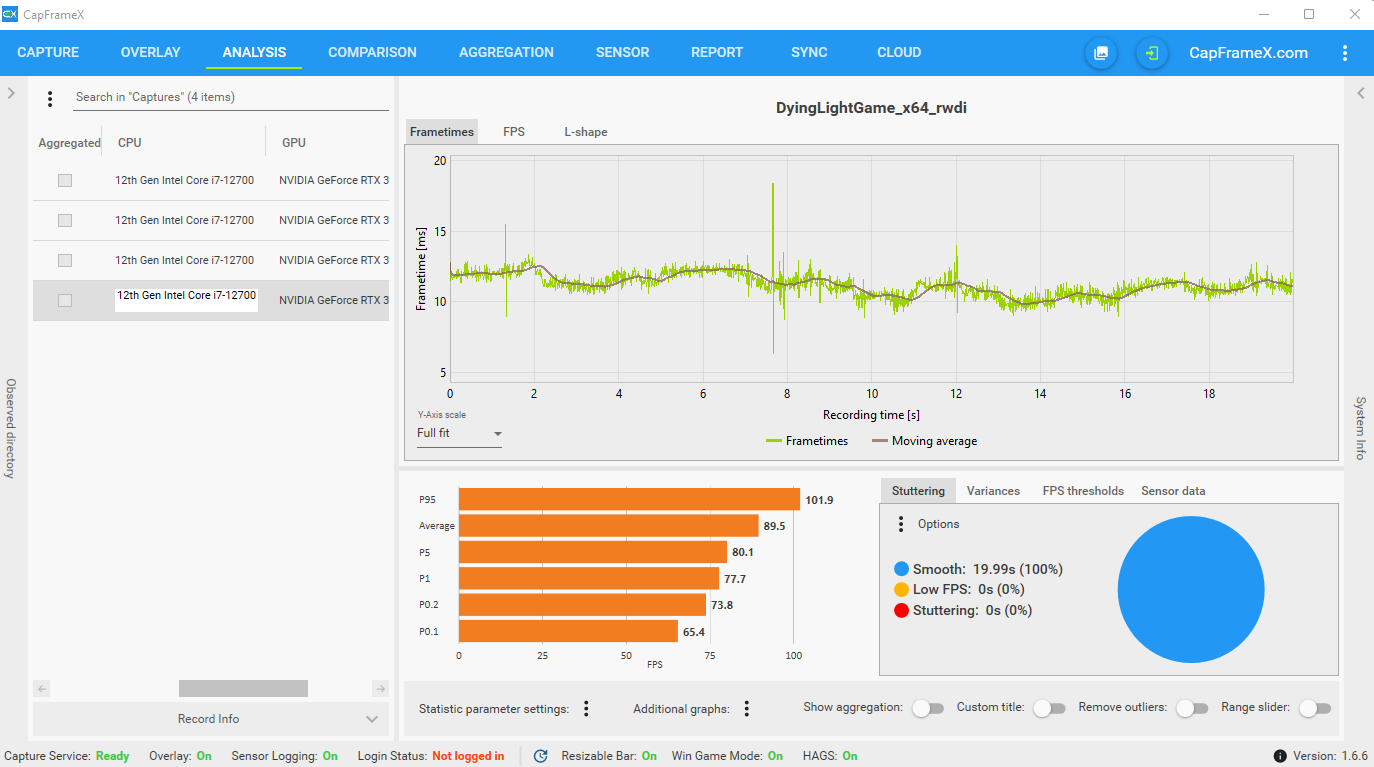Click the horizontal scrollbar thumb under captures
The height and width of the screenshot is (767, 1374).
(243, 689)
